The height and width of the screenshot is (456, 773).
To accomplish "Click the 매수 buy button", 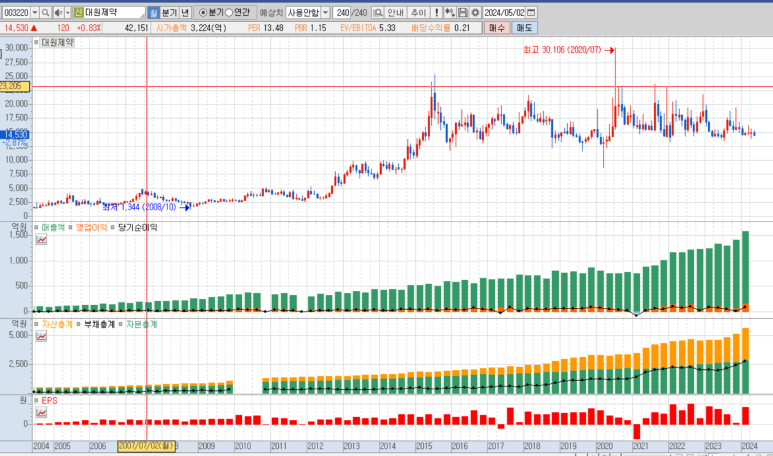I will tap(497, 28).
